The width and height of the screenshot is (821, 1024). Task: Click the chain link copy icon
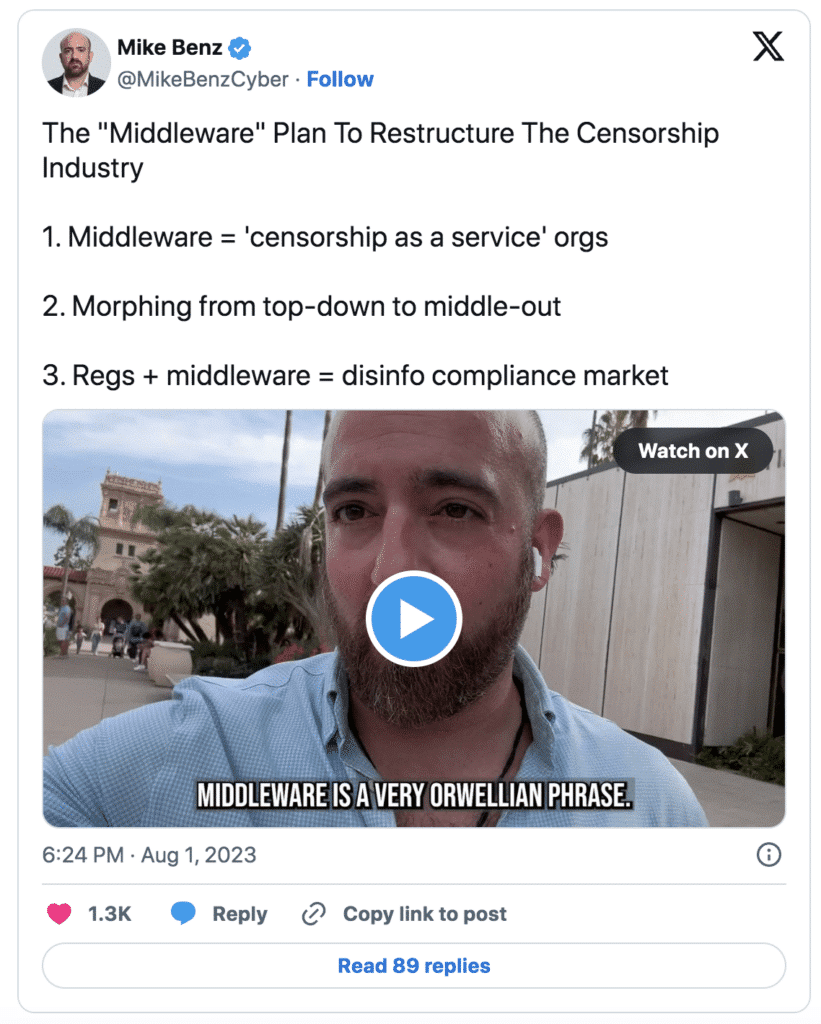point(314,914)
